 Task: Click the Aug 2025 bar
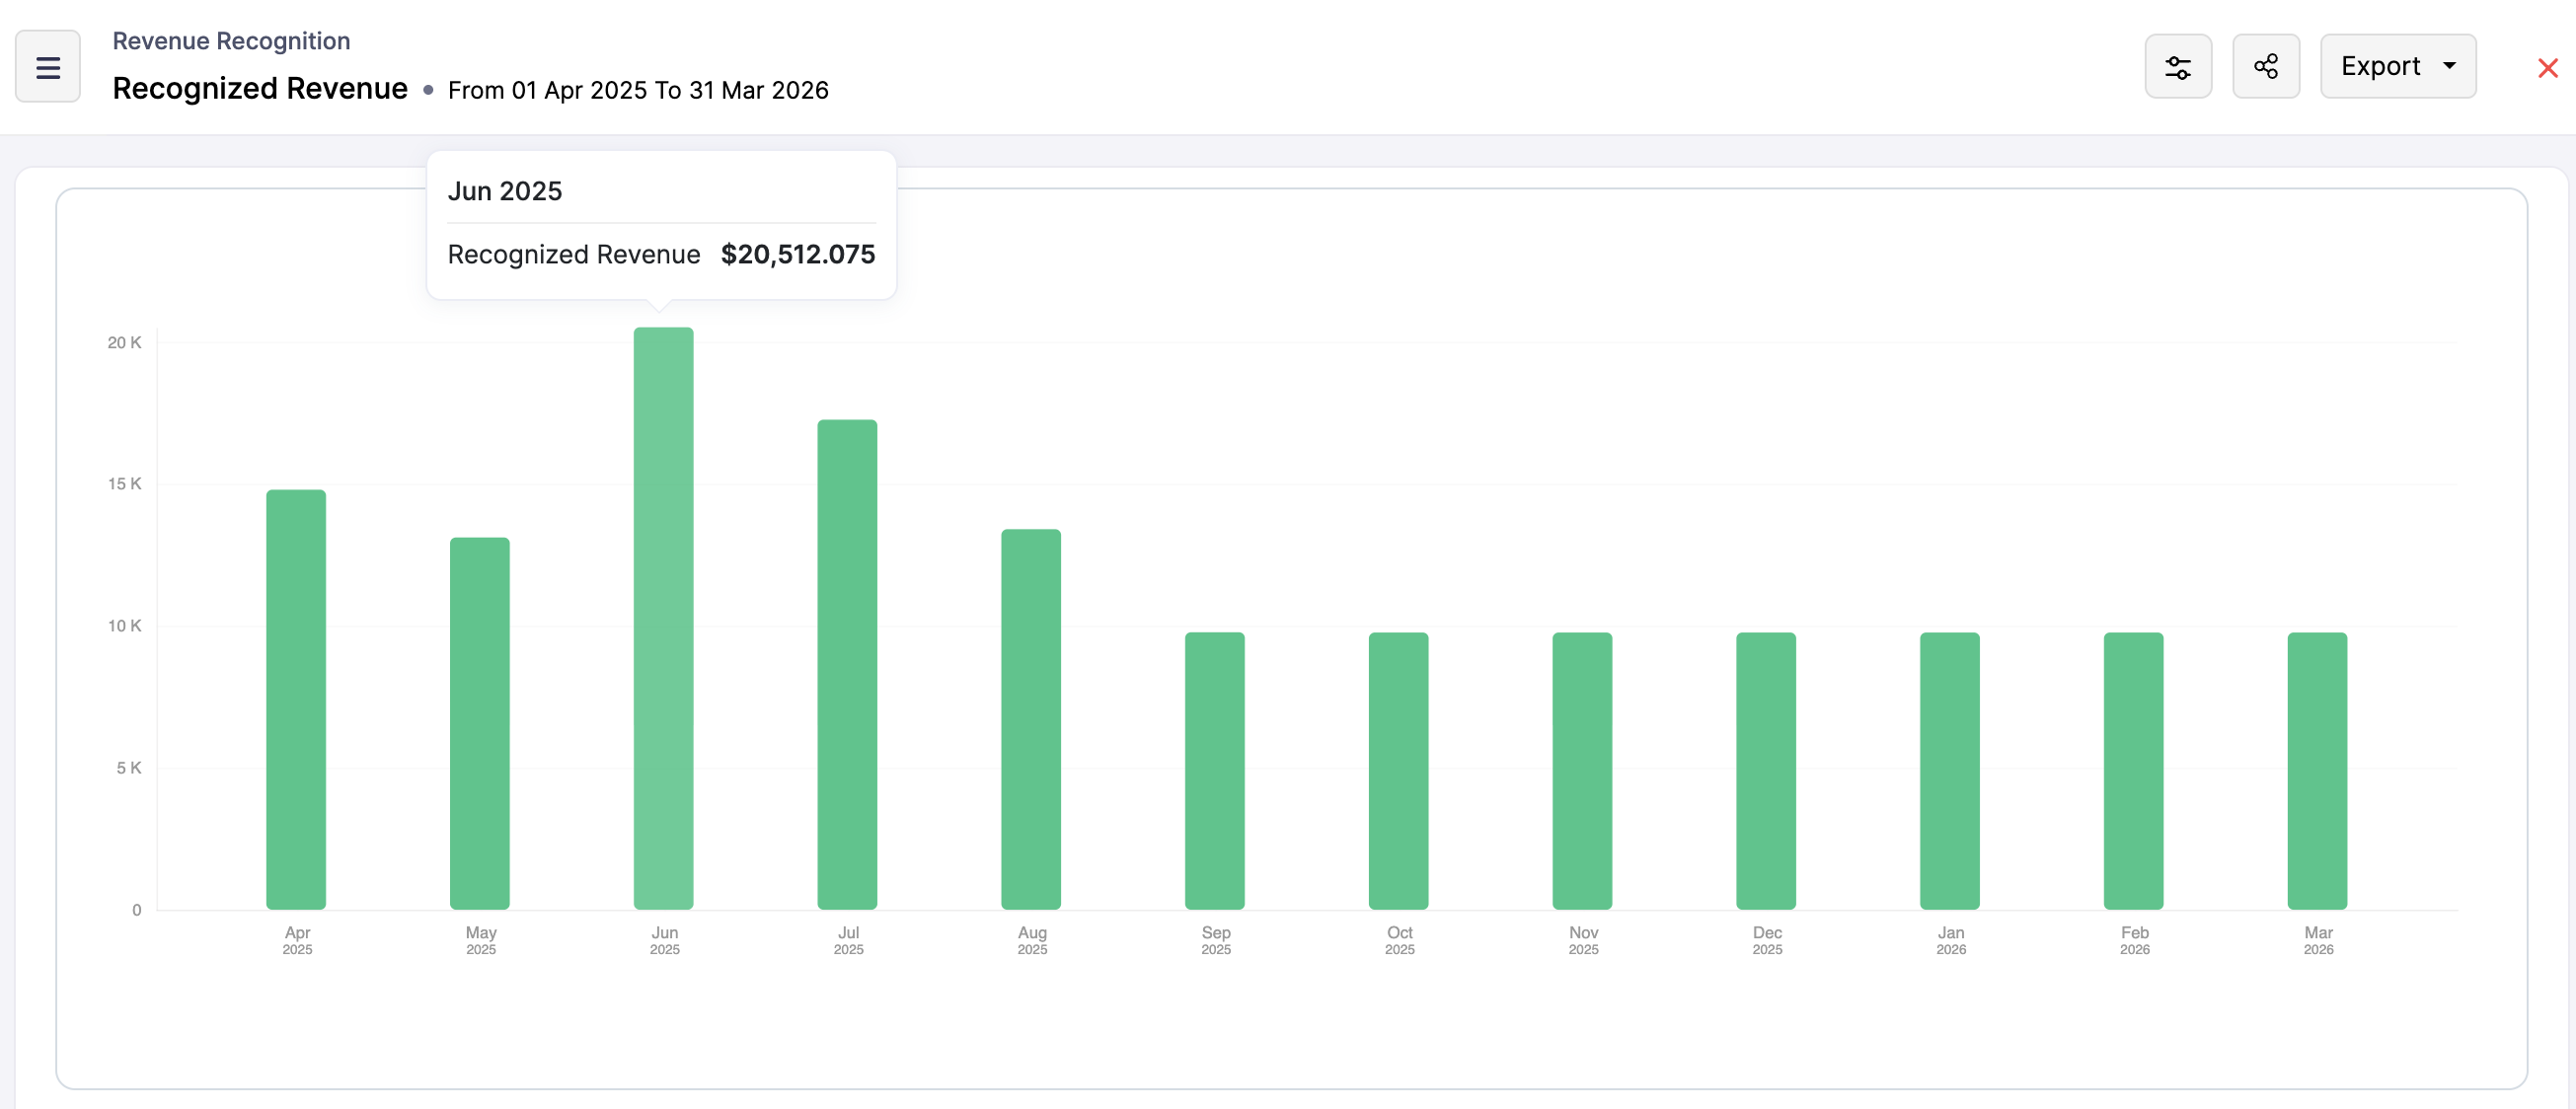point(1031,720)
